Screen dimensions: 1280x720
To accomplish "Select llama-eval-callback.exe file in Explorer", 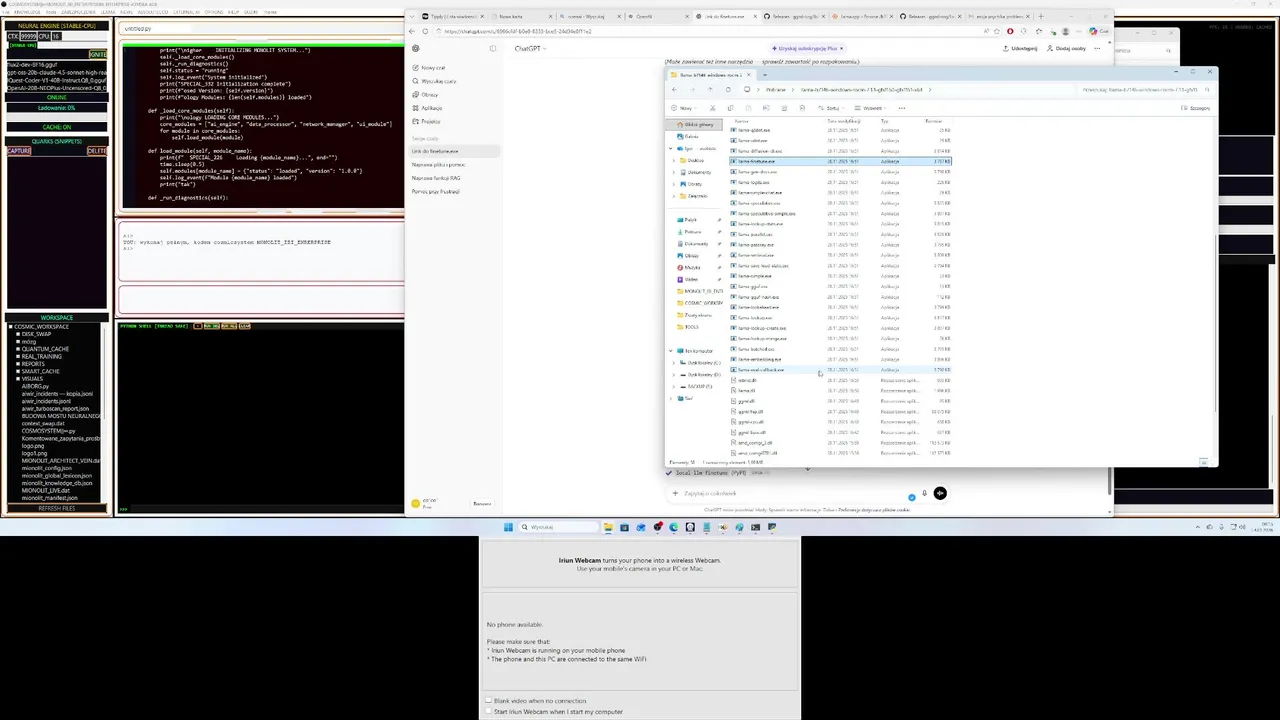I will (840, 370).
